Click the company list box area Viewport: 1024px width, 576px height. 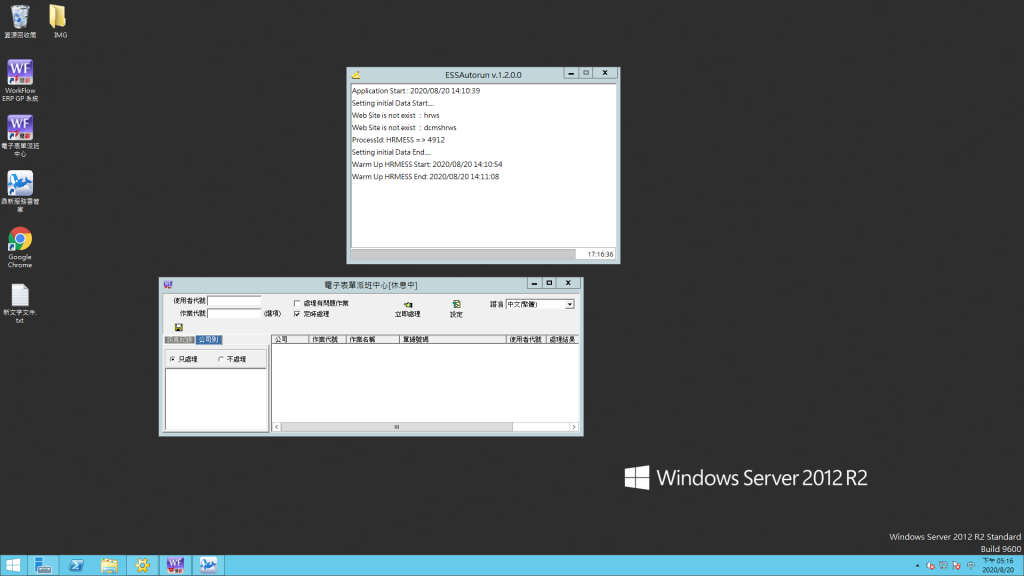coord(216,399)
